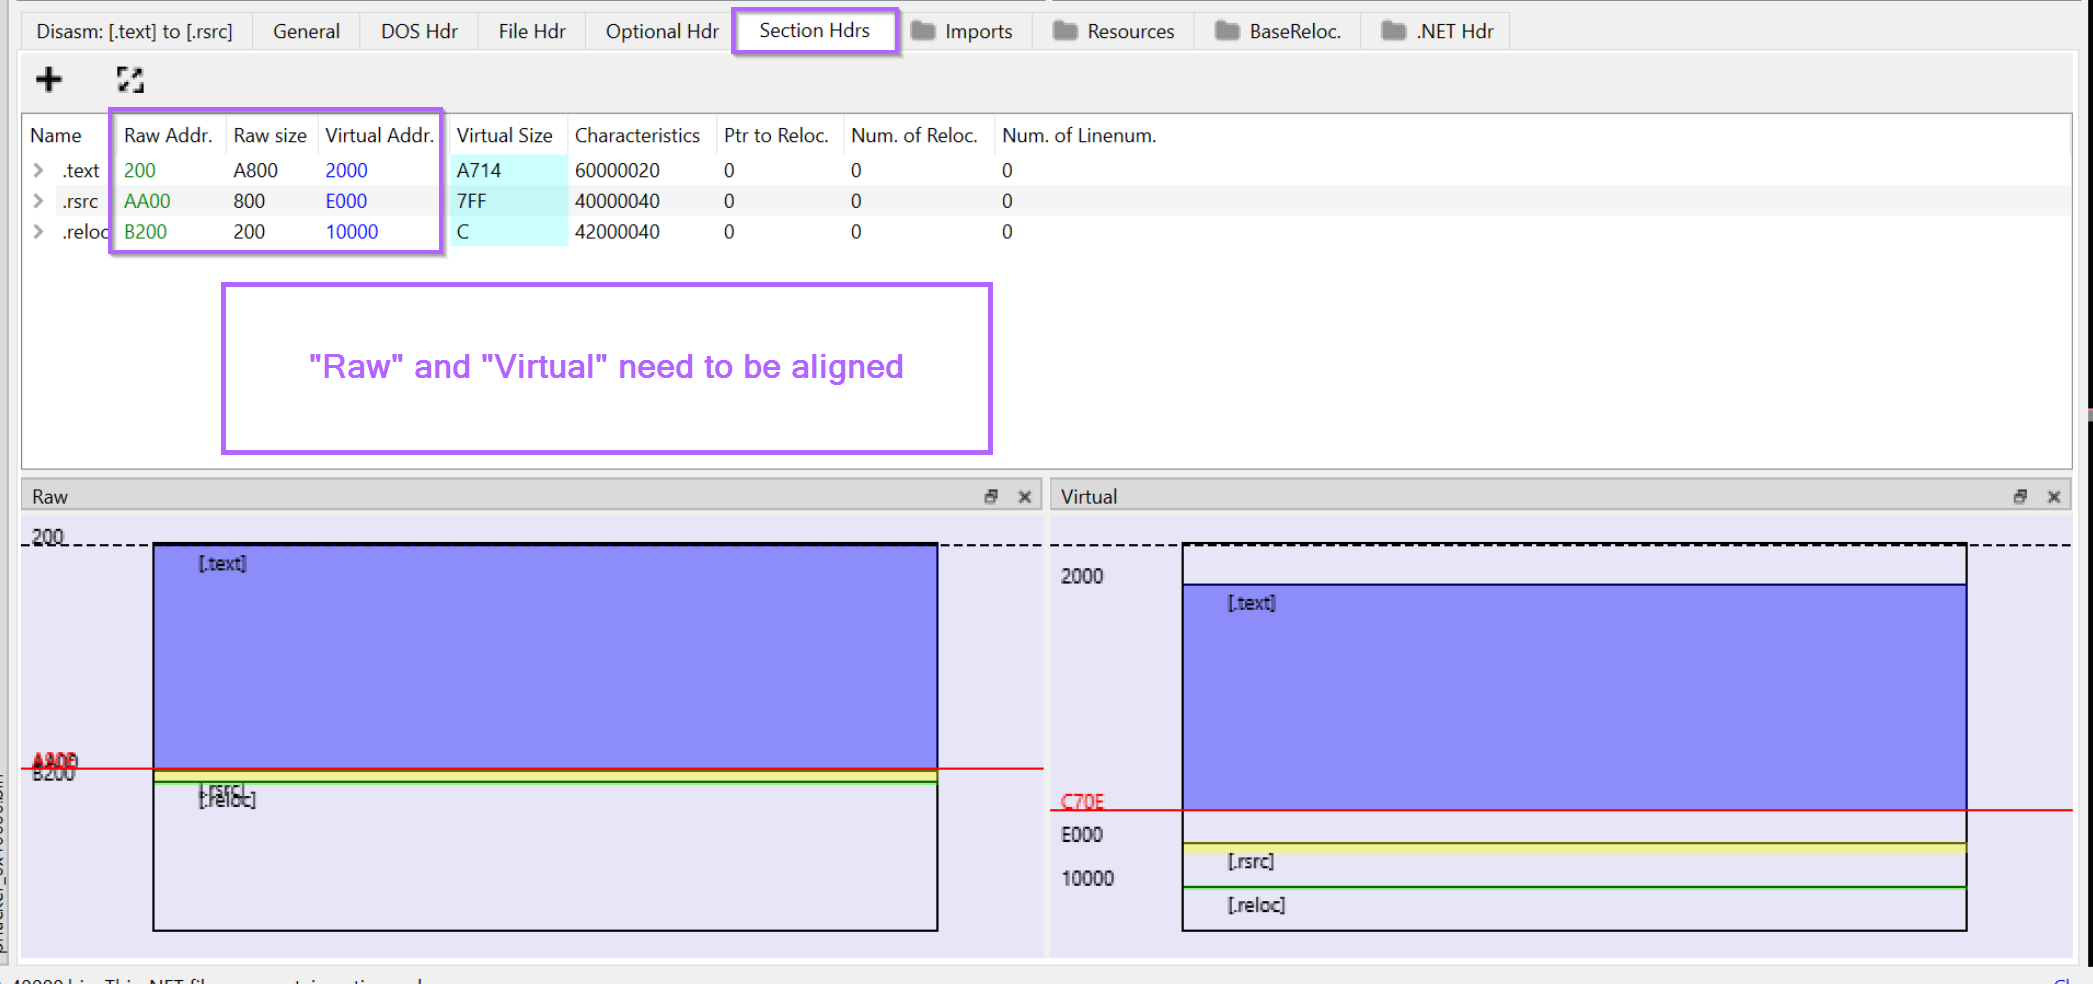Click the BaseReloc. tab folder icon
The width and height of the screenshot is (2093, 984).
(1227, 31)
